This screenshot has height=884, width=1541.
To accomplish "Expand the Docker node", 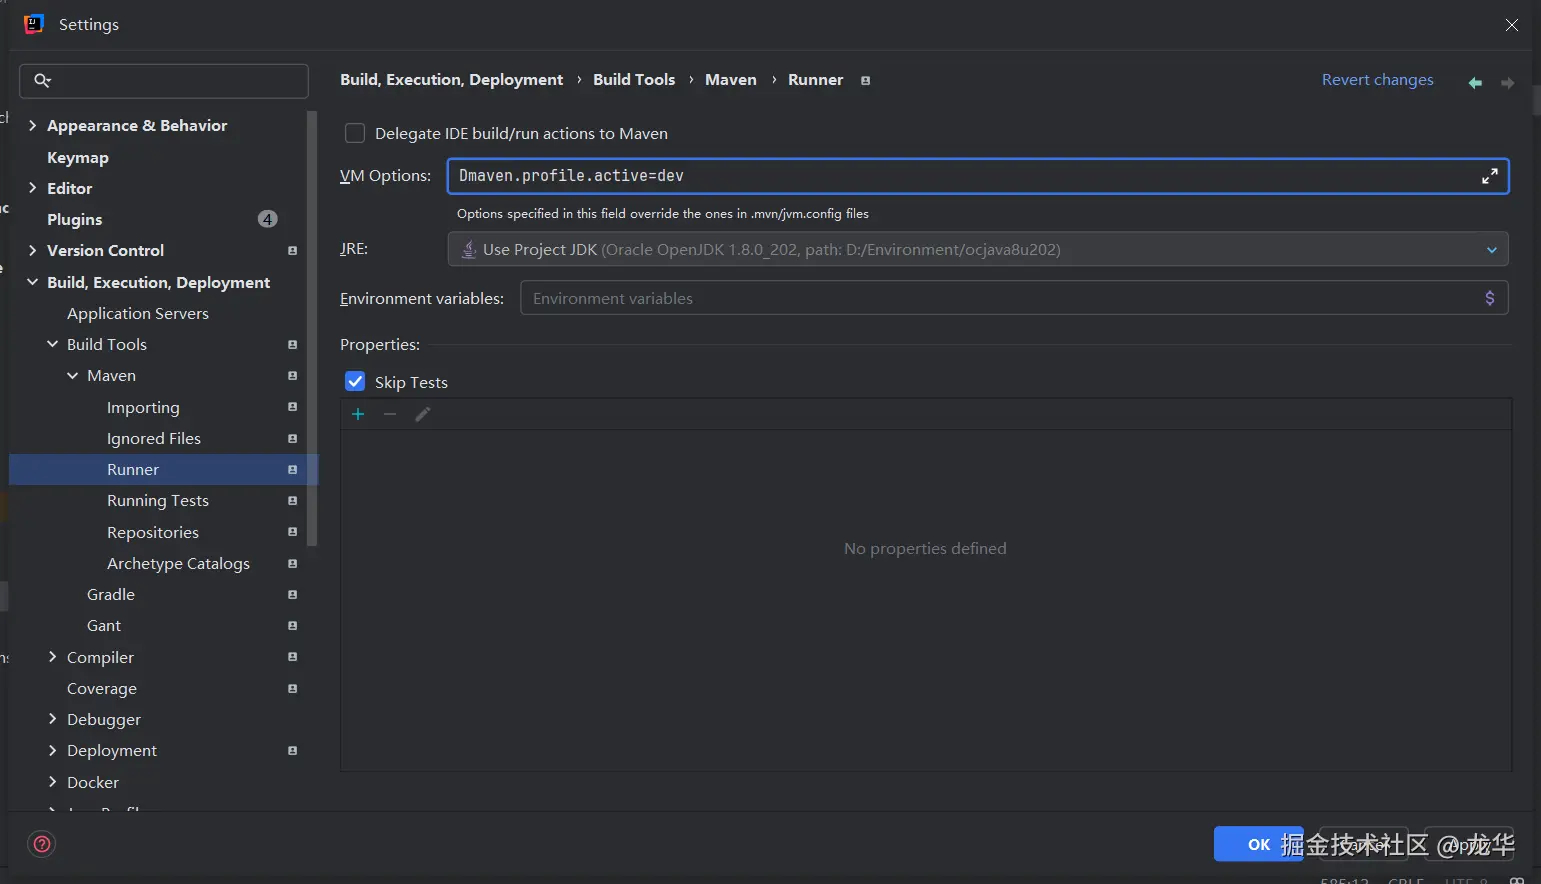I will point(53,782).
